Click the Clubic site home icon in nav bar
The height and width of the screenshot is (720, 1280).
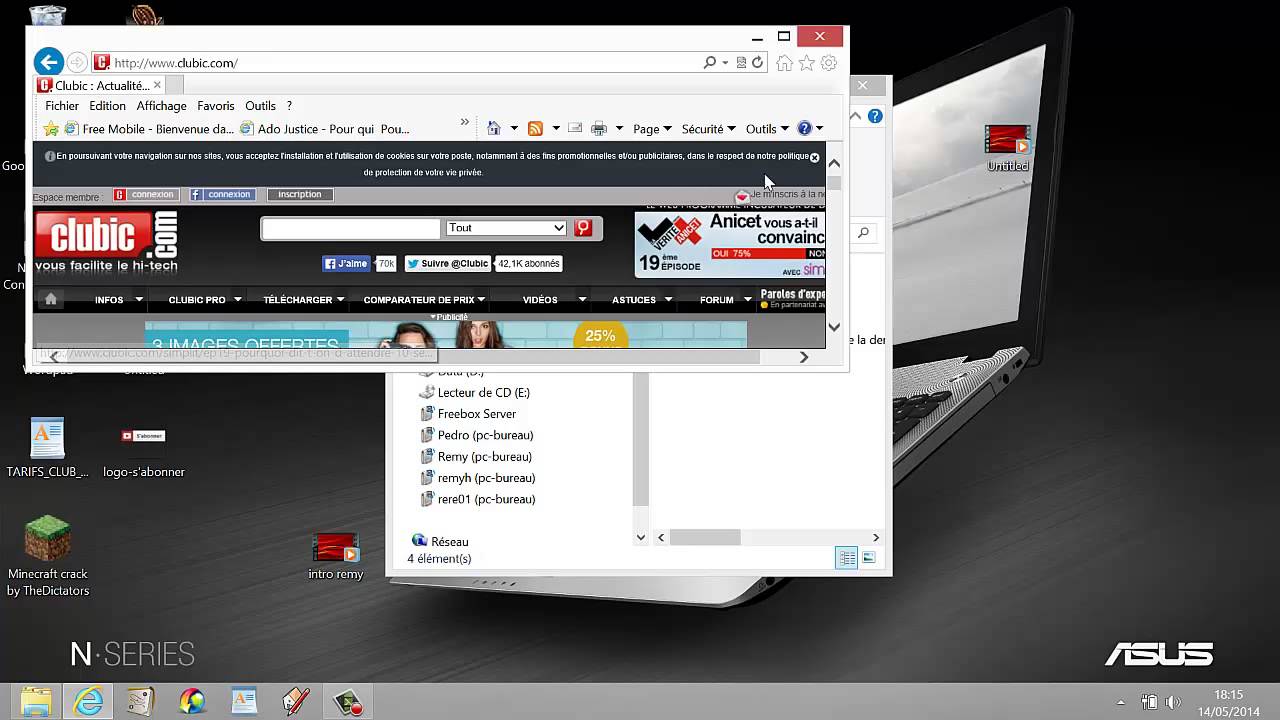pyautogui.click(x=51, y=299)
